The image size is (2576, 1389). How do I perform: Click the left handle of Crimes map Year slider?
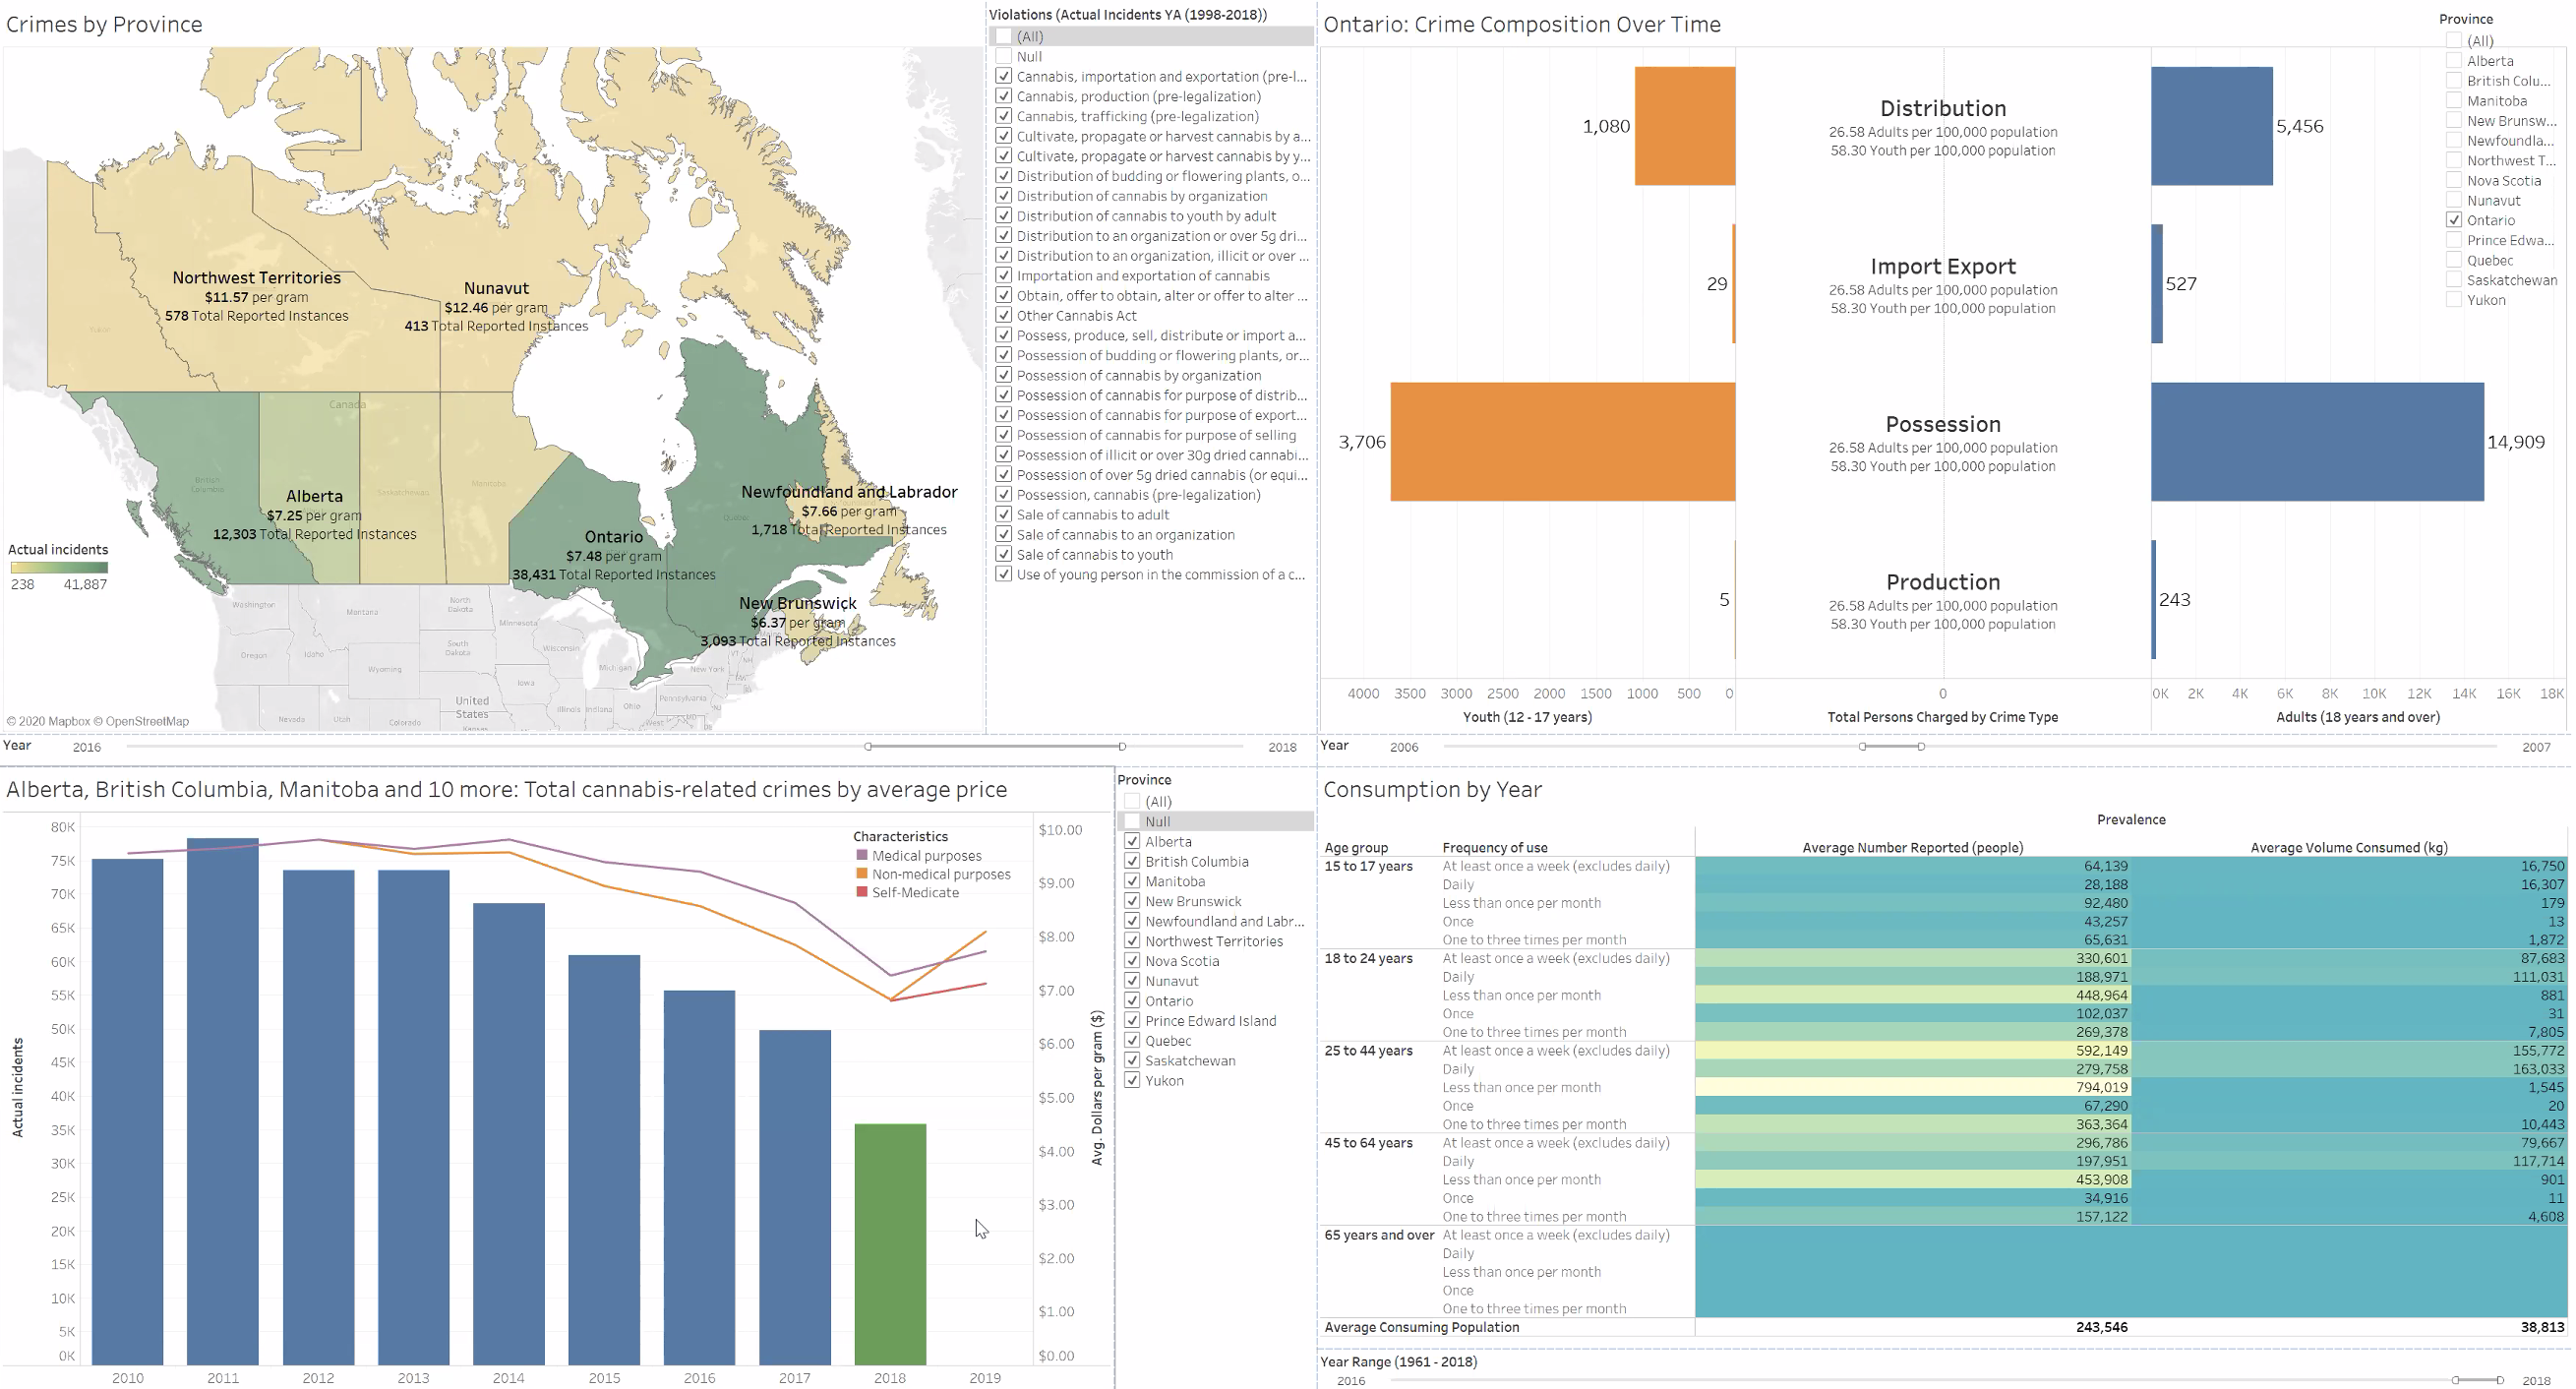pos(868,746)
